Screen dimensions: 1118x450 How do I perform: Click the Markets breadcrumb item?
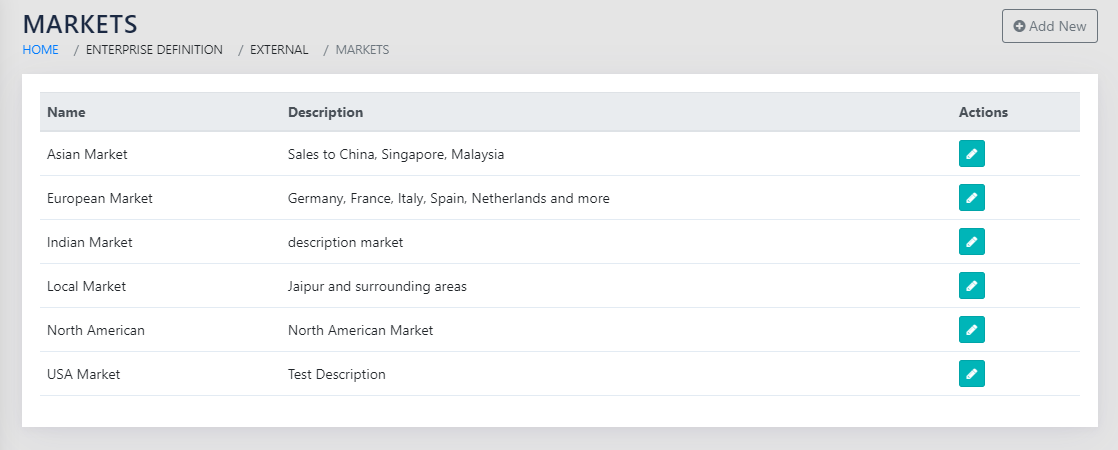tap(362, 49)
